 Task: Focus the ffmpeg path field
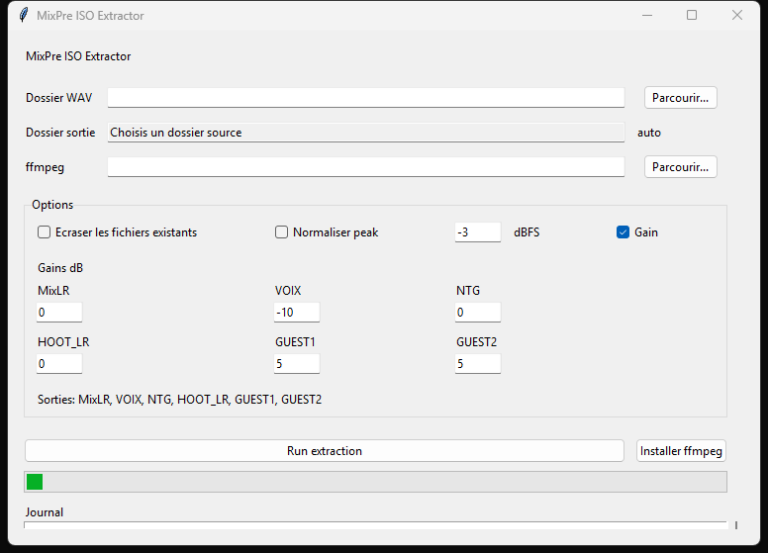pyautogui.click(x=366, y=167)
